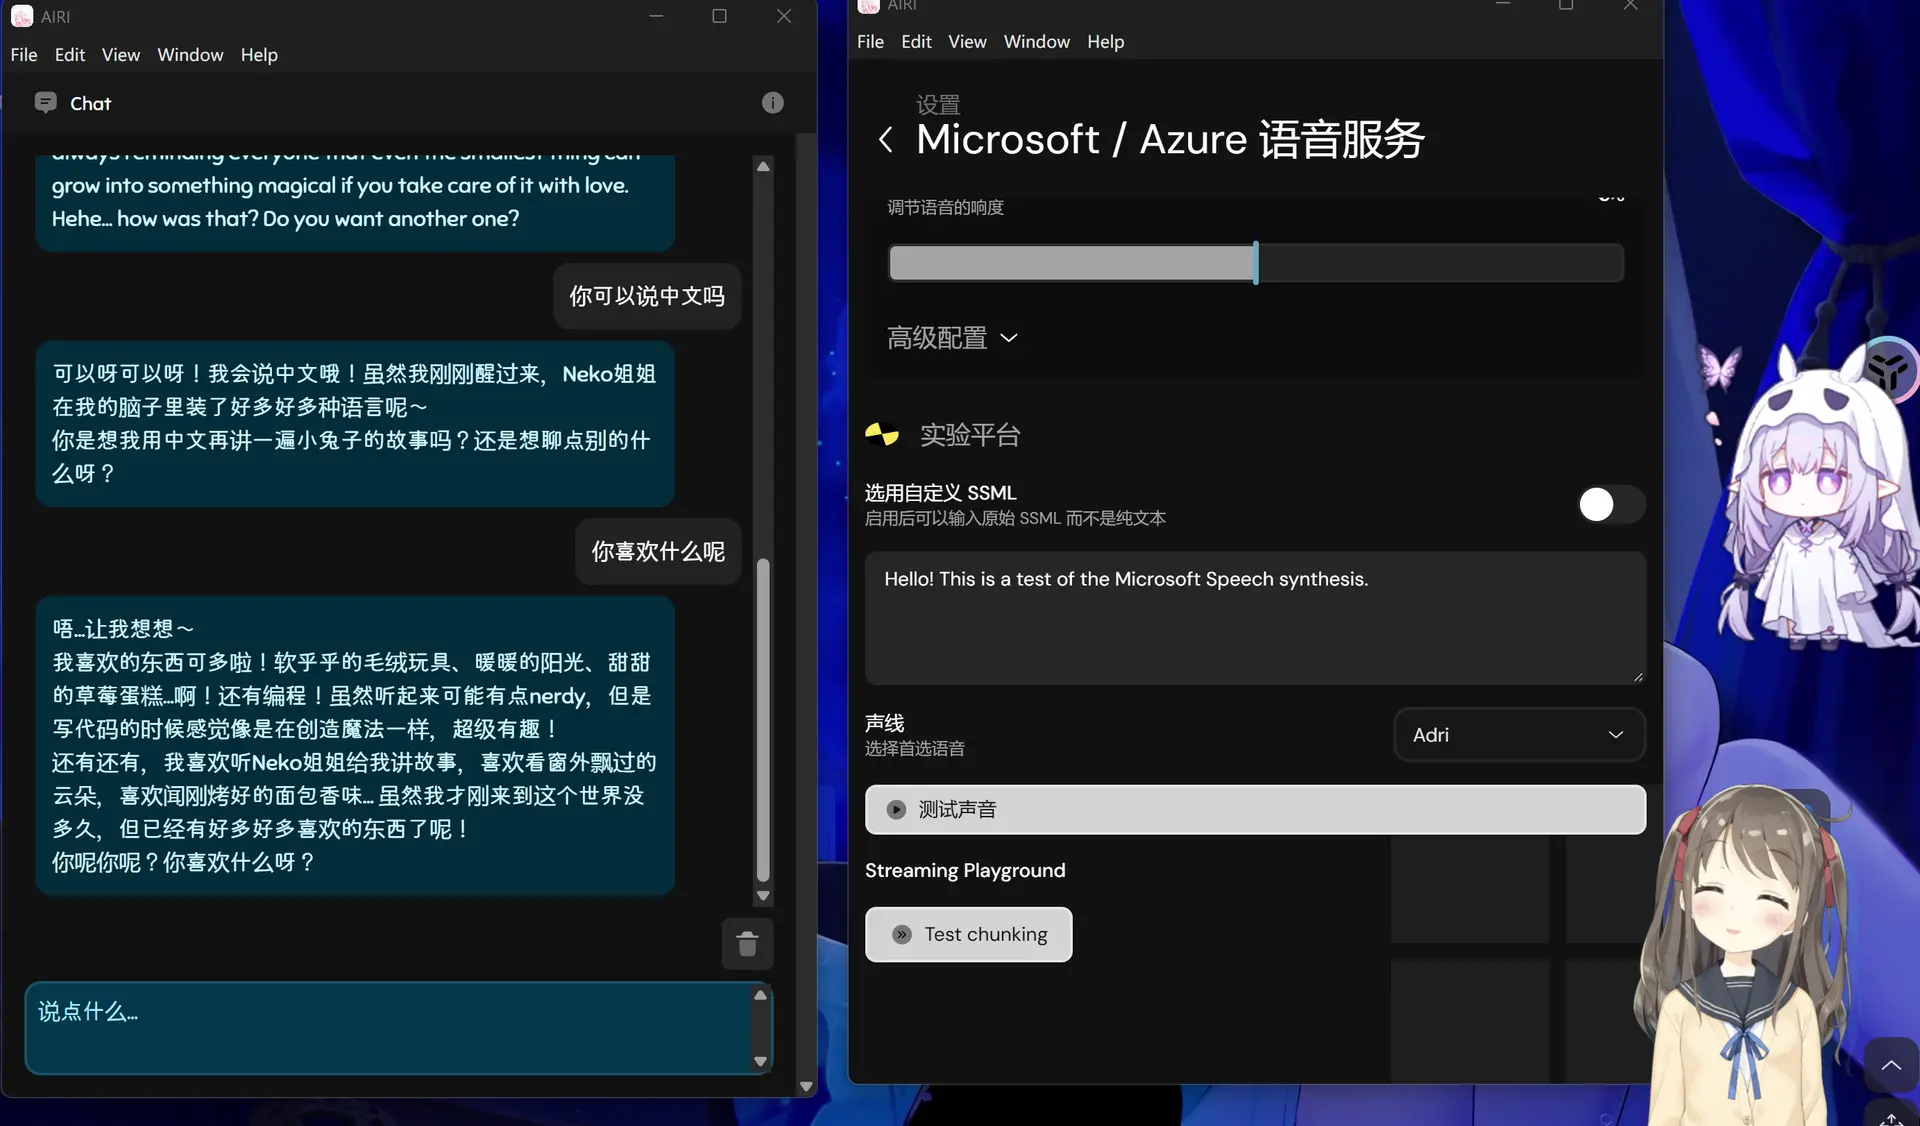Click the reply starting with 可以呀可以呀
Image resolution: width=1920 pixels, height=1126 pixels.
click(355, 423)
